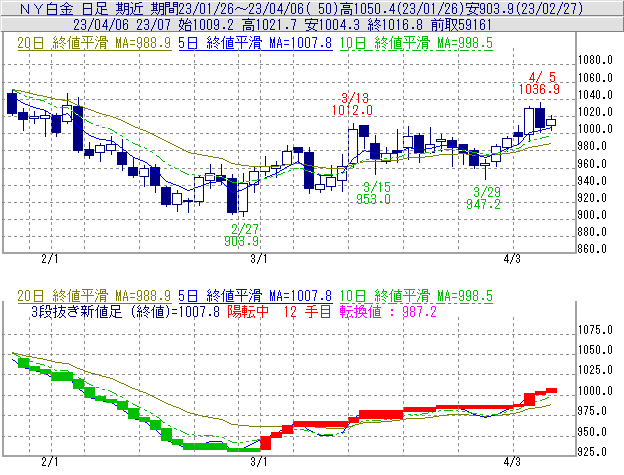
Task: Click the magenta 転換値：987.2 text
Action: pyautogui.click(x=388, y=311)
